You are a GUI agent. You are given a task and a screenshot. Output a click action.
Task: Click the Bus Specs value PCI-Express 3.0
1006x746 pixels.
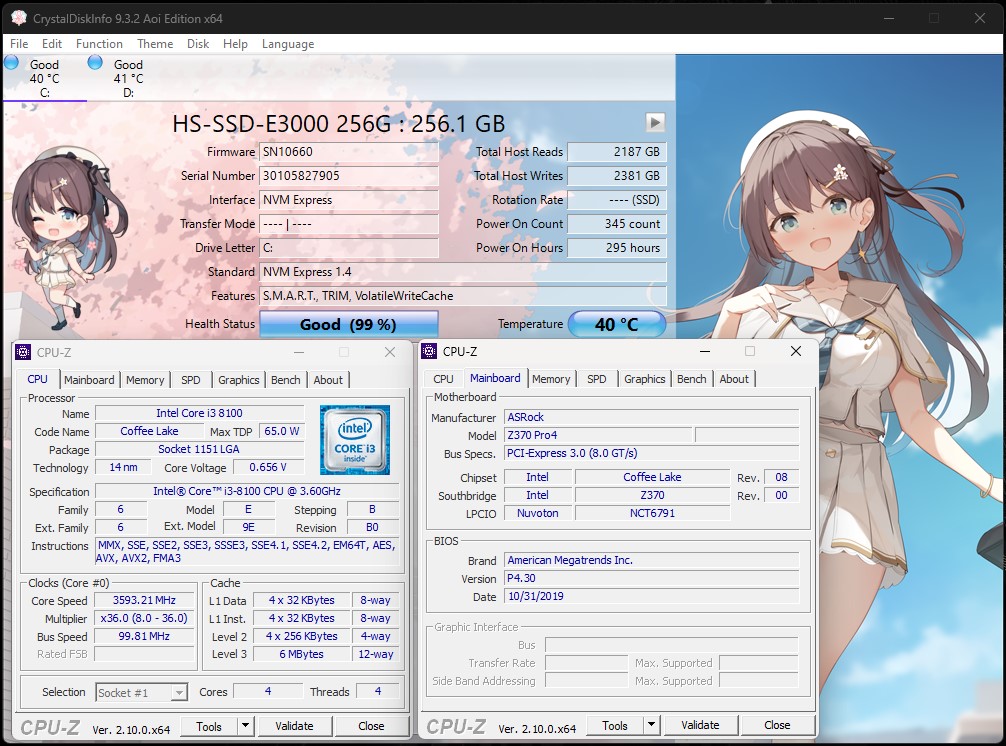click(x=652, y=453)
